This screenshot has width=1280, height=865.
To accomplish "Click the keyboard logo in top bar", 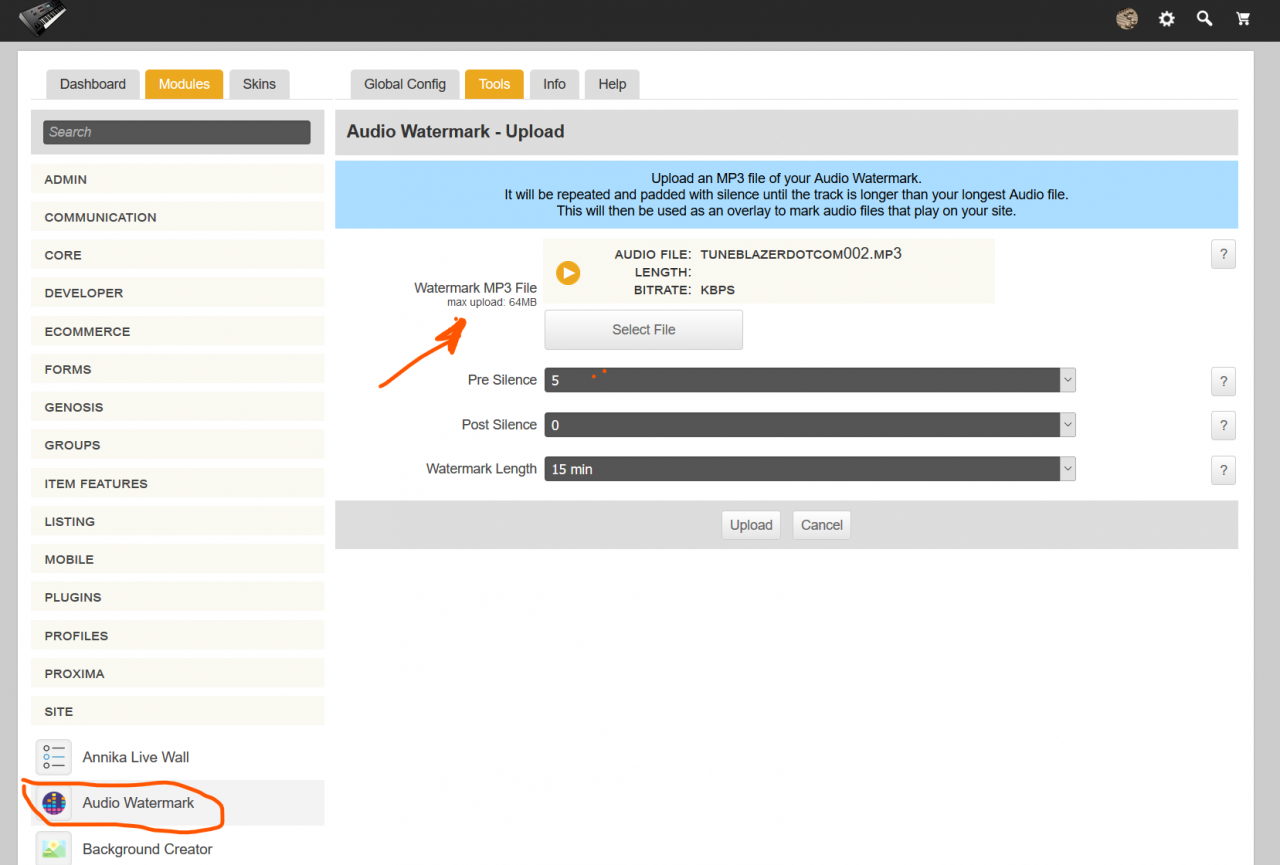I will point(42,18).
